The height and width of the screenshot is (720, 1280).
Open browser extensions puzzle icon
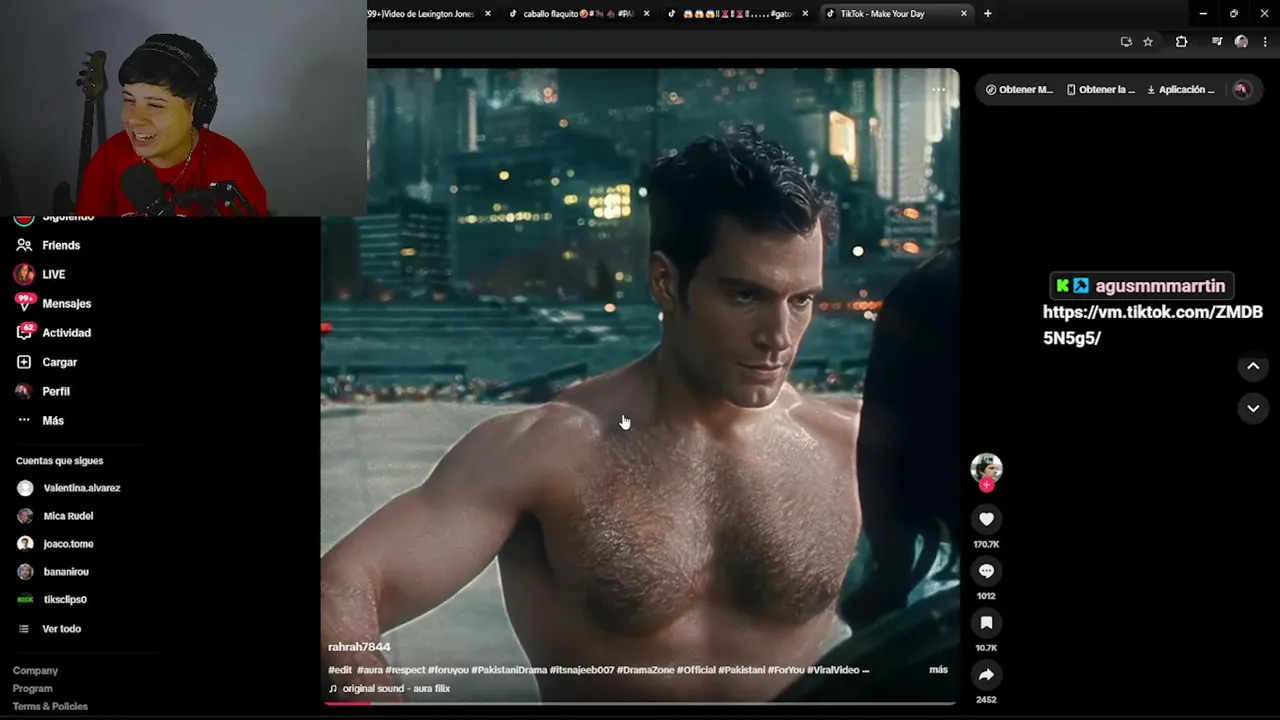1181,42
